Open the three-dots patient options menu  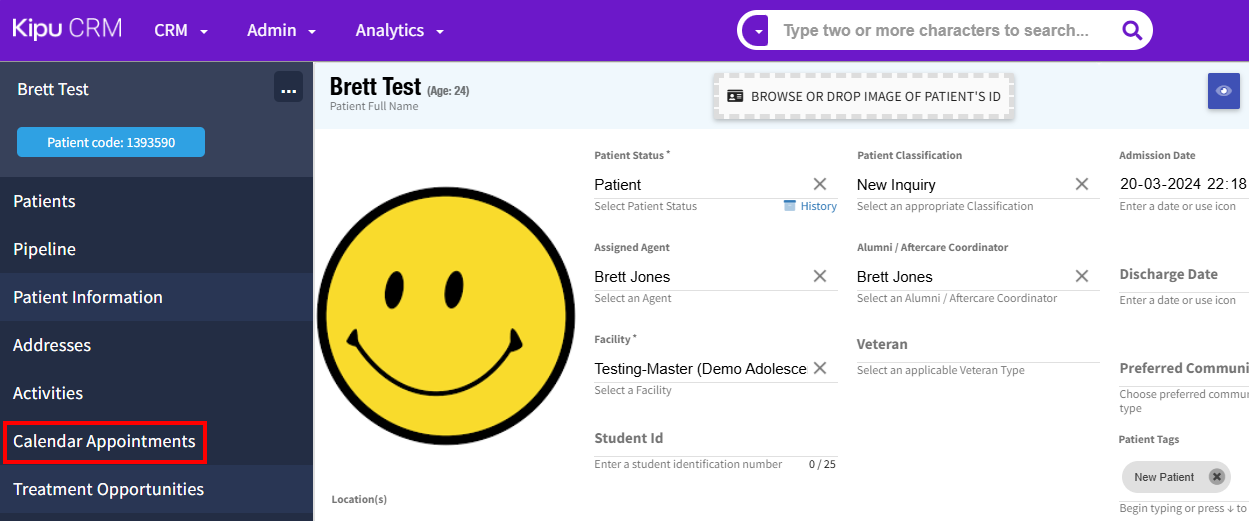288,89
